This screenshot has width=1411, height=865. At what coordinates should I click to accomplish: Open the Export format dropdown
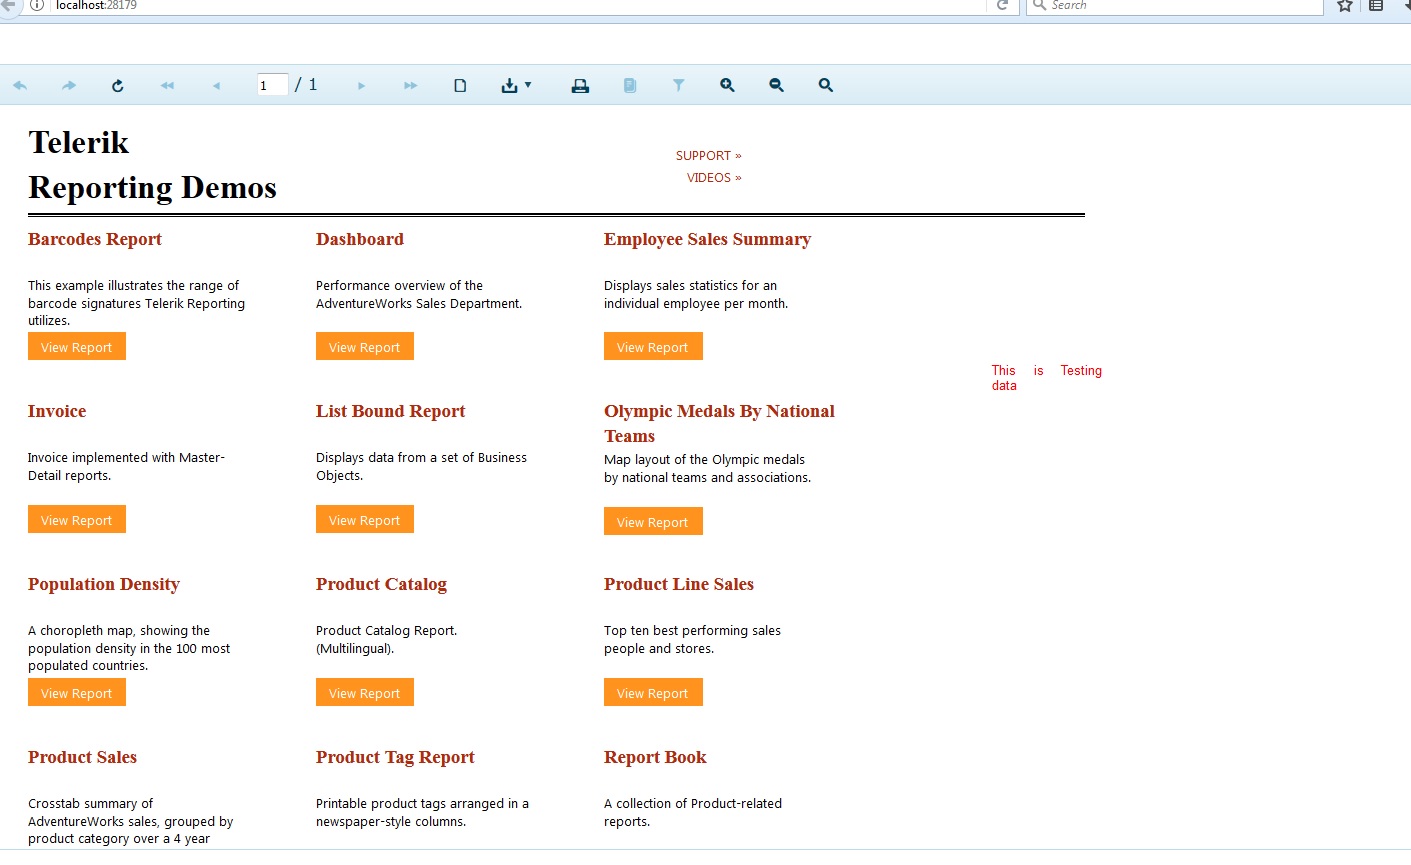516,86
